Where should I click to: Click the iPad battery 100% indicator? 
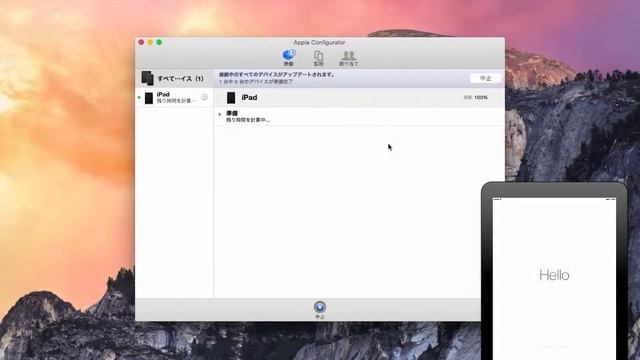pyautogui.click(x=476, y=98)
